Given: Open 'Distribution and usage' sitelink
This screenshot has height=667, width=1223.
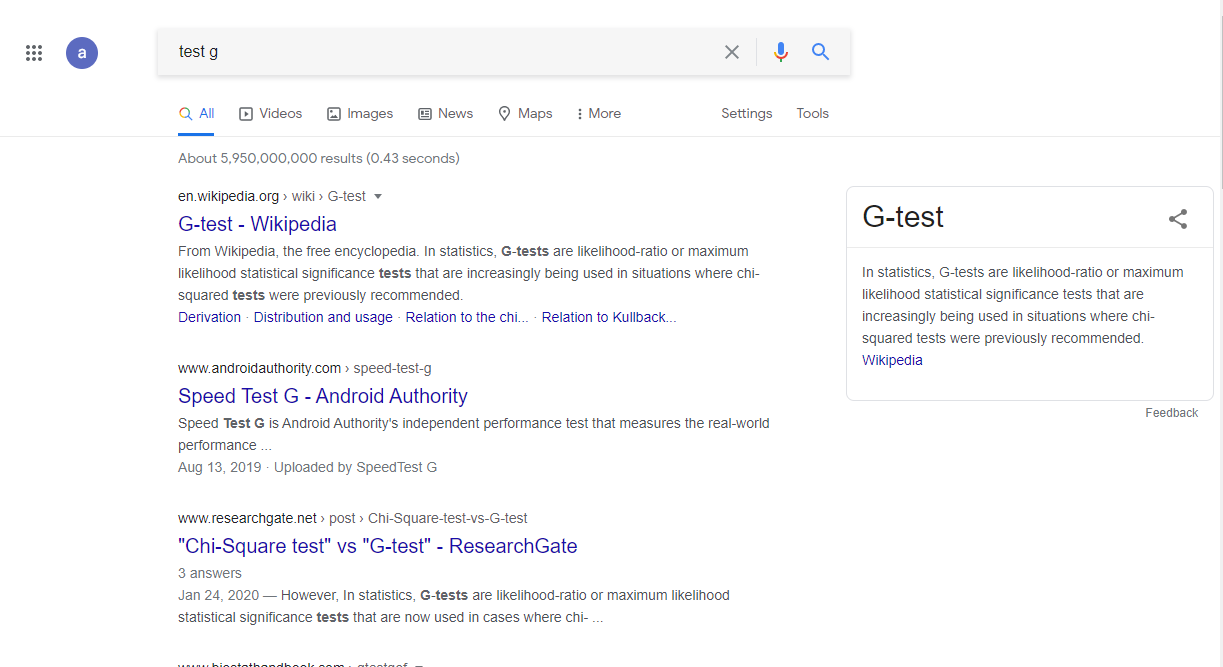Looking at the screenshot, I should 323,317.
